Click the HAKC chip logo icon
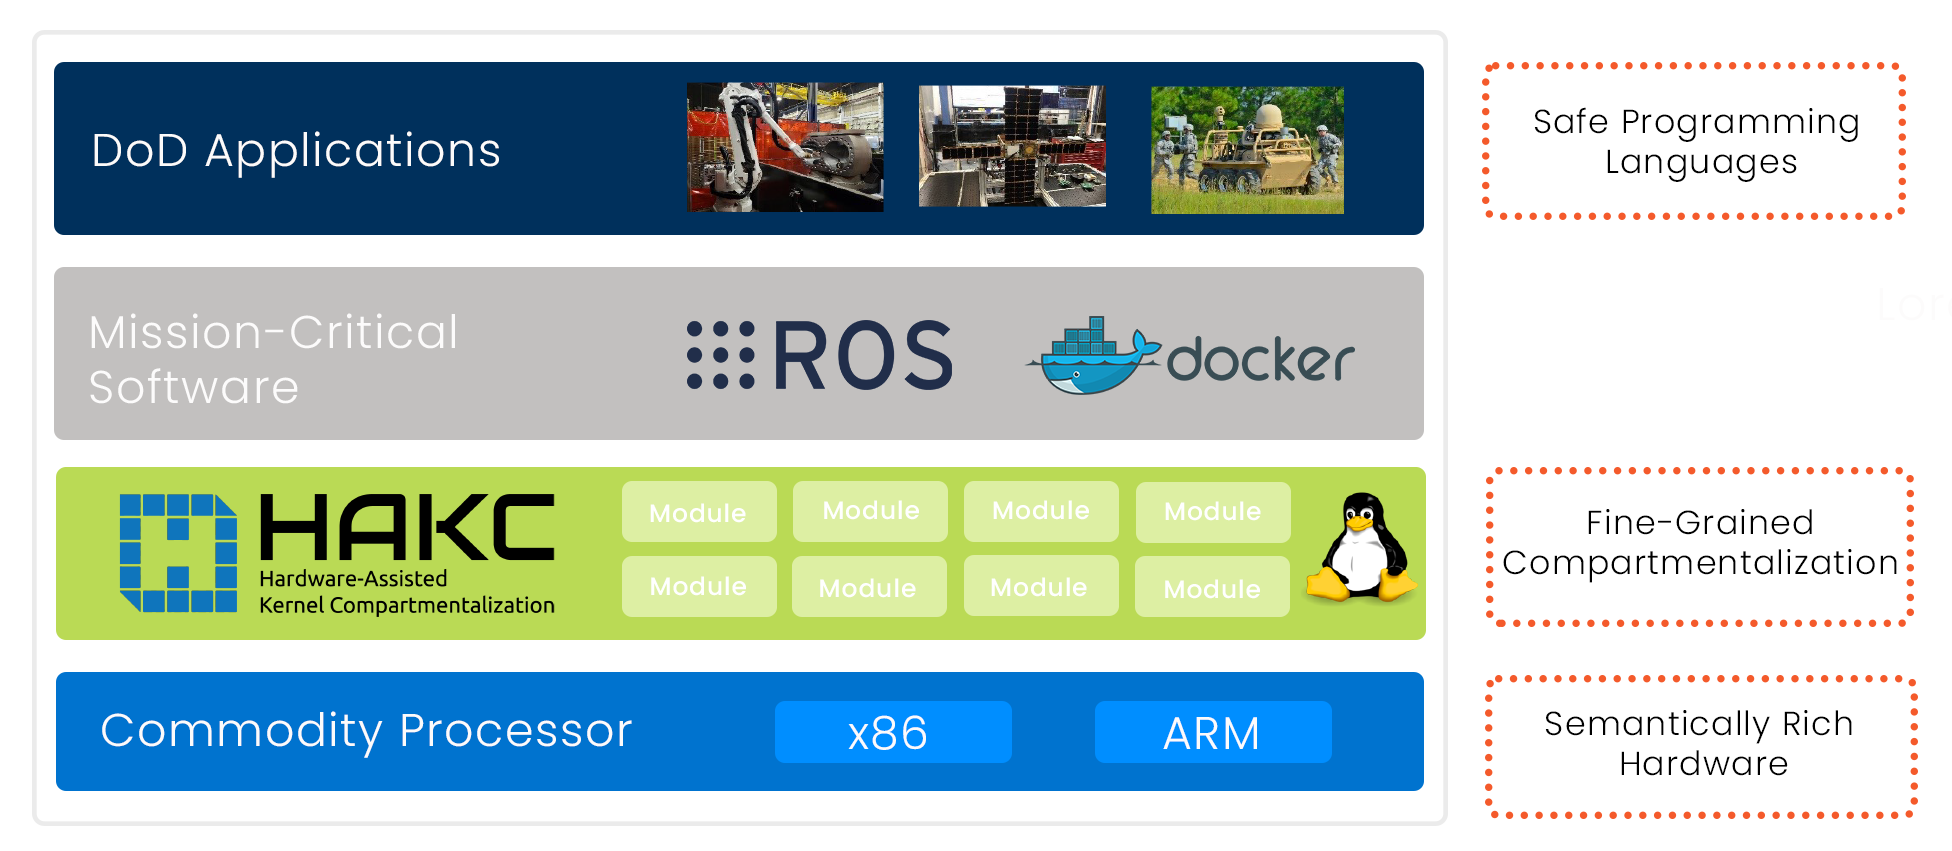This screenshot has height=851, width=1952. coord(178,552)
